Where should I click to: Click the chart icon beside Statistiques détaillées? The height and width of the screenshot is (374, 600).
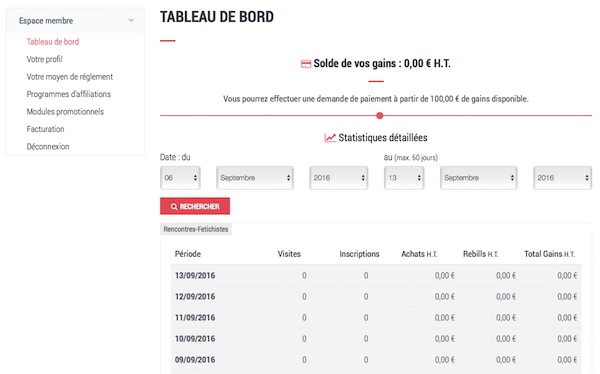pos(330,137)
